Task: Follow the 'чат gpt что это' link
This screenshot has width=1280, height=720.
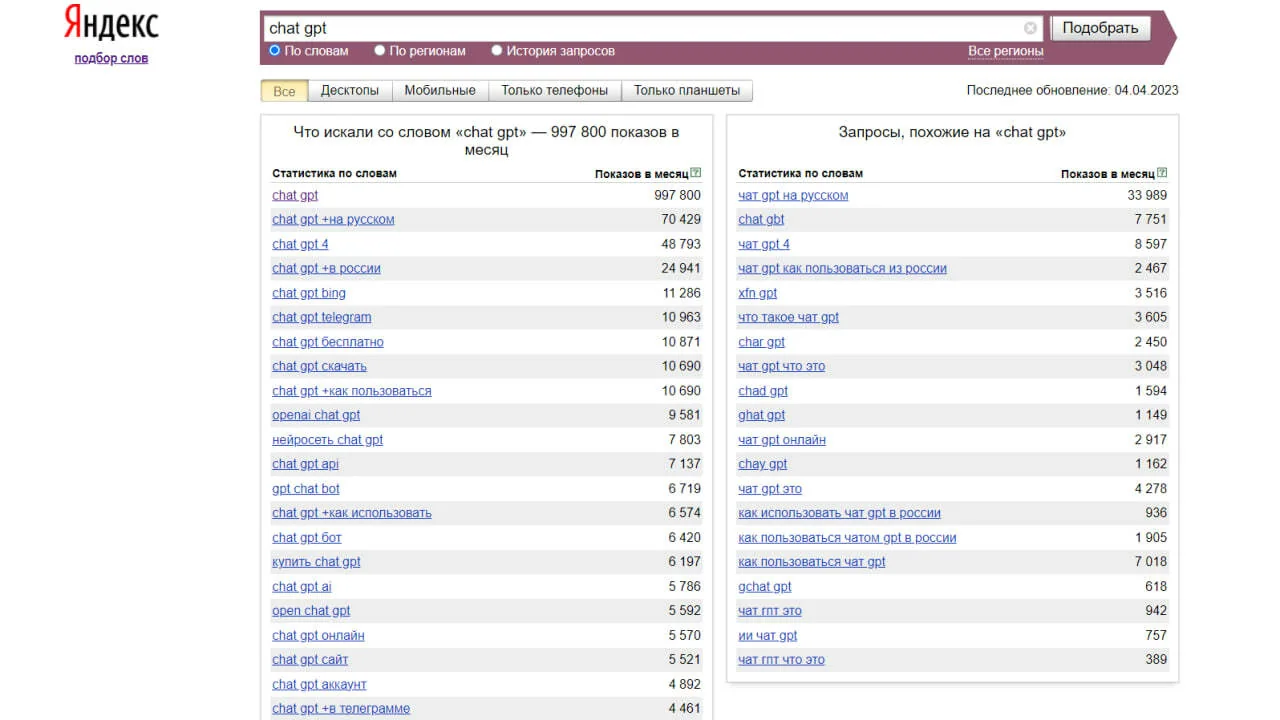Action: pos(782,366)
